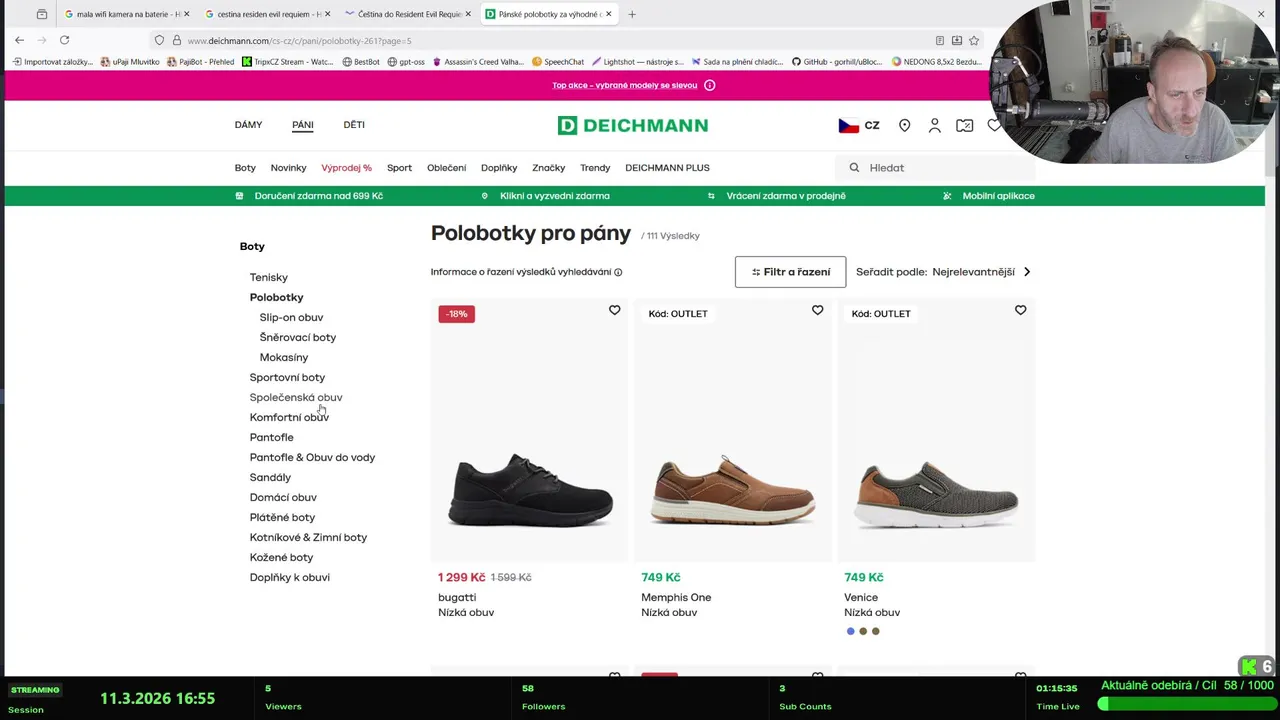Open the user account icon
Screen dimensions: 1280x720
click(934, 126)
